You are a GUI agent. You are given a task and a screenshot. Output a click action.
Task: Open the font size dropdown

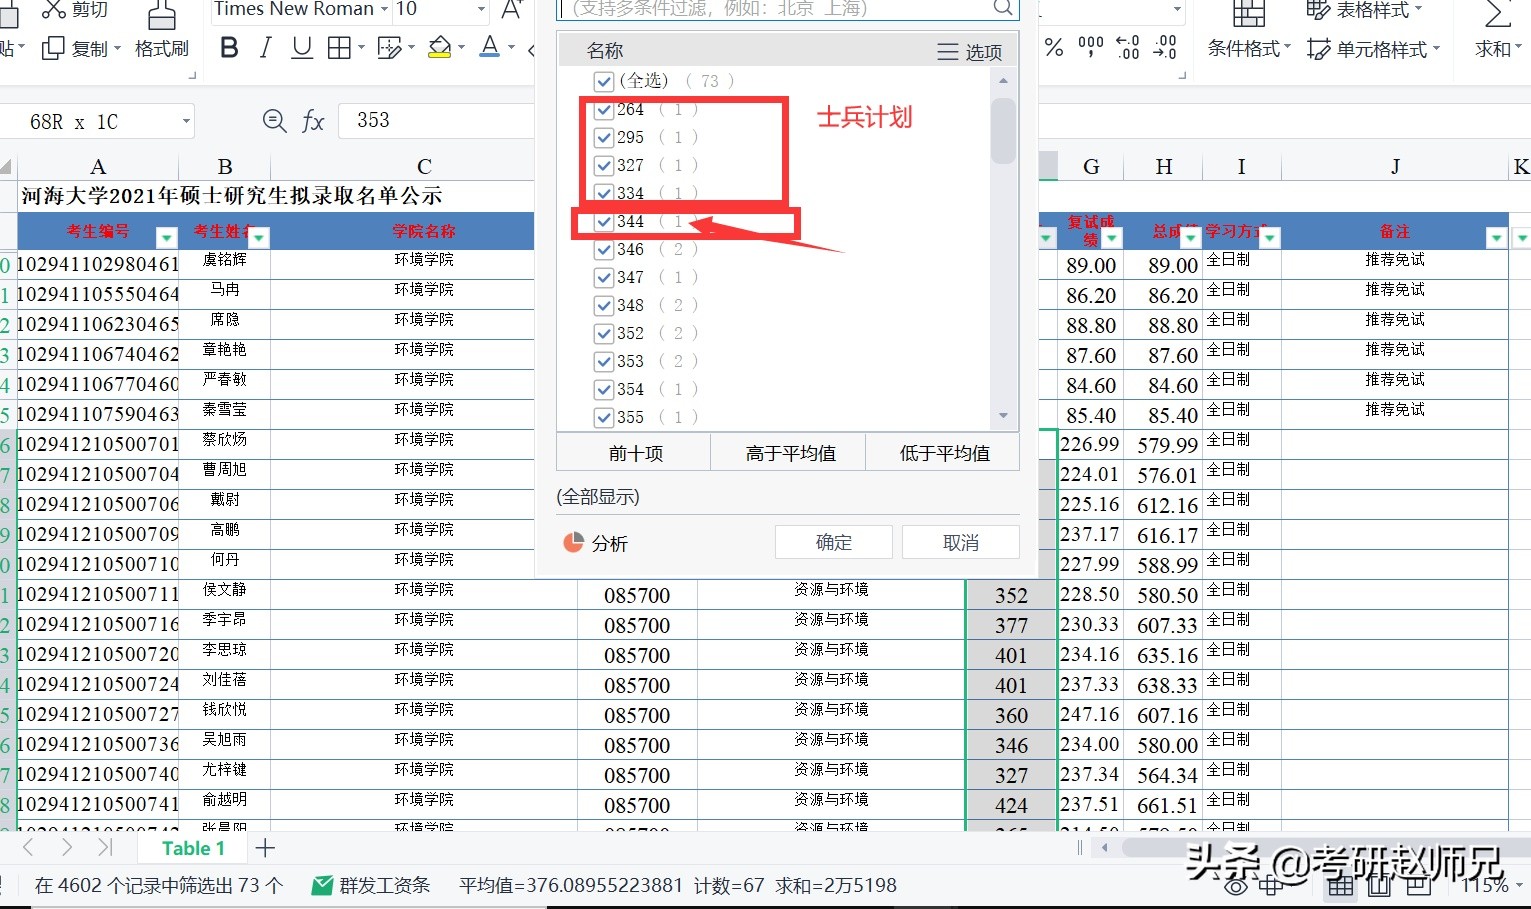pos(484,9)
